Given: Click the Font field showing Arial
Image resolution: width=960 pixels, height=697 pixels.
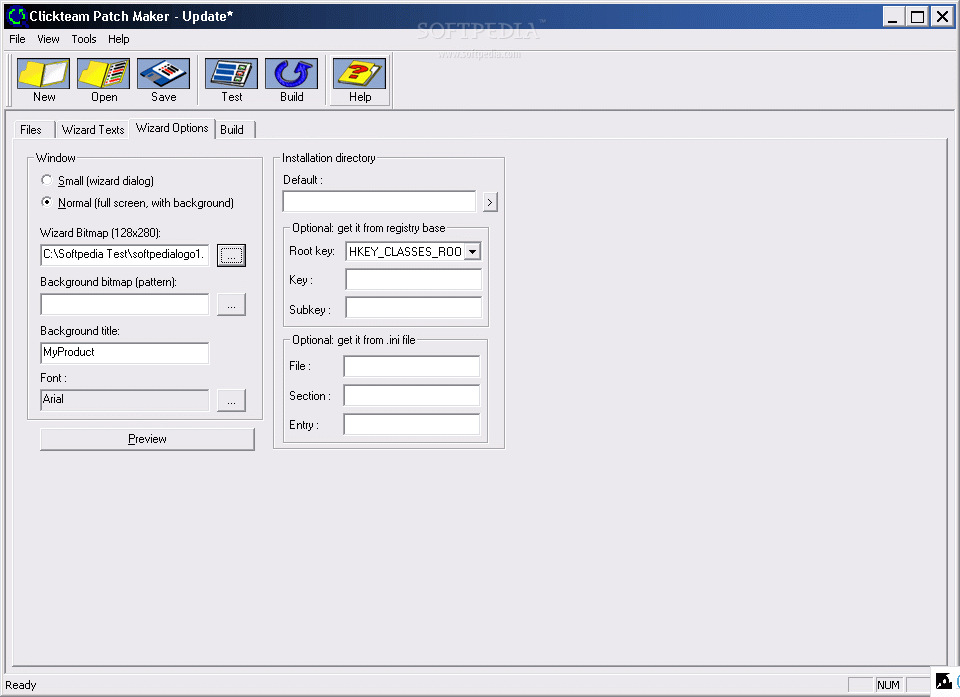Looking at the screenshot, I should (124, 400).
